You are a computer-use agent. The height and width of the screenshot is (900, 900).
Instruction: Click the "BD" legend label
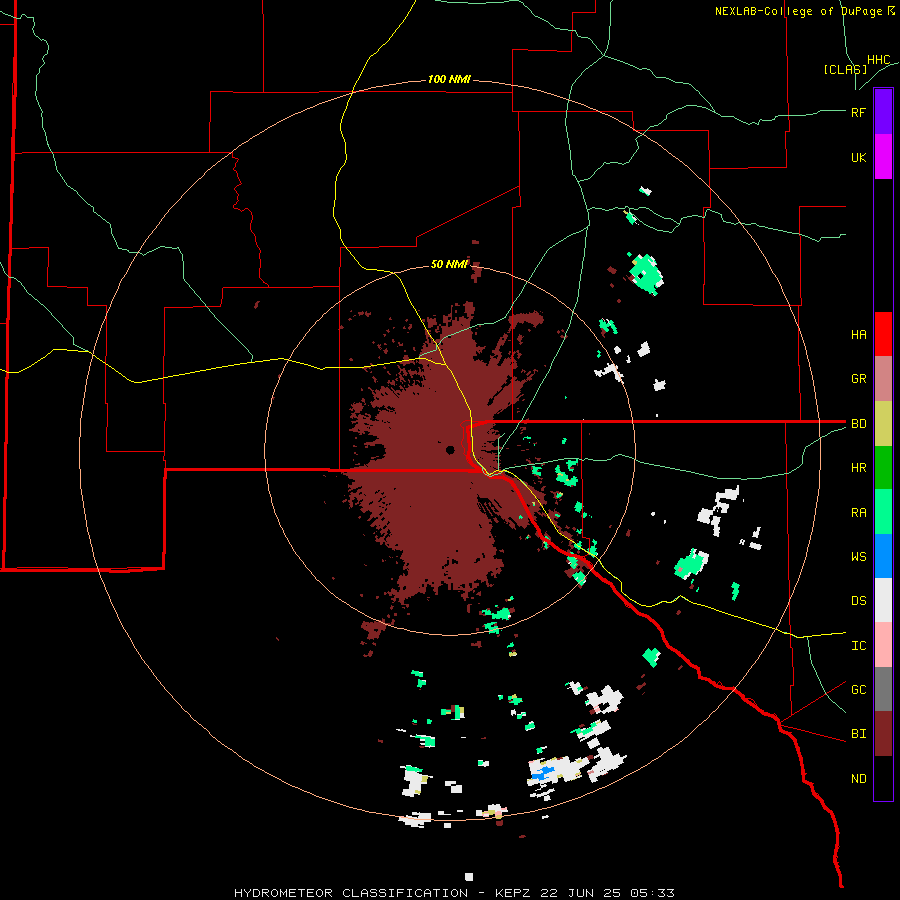click(858, 424)
